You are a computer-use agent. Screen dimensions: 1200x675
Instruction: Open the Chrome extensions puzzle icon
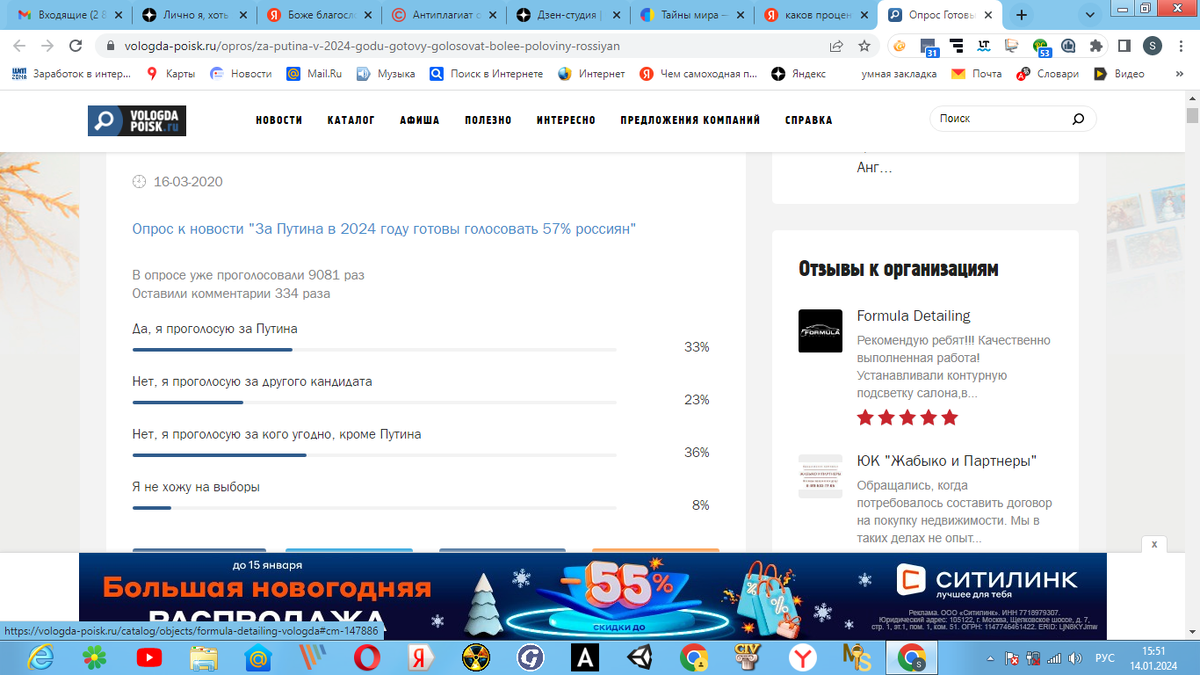tap(1095, 46)
